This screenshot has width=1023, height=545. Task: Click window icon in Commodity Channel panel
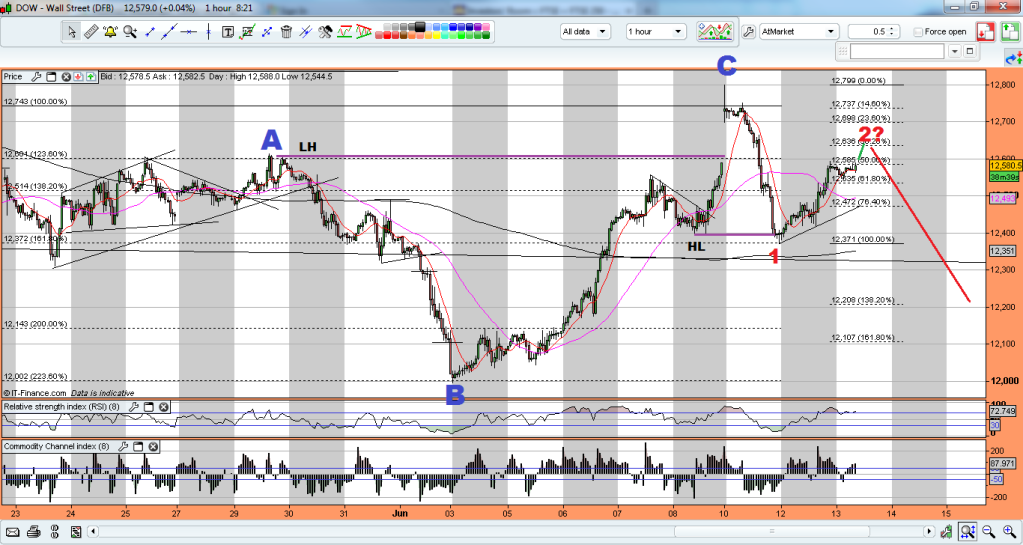[x=138, y=447]
